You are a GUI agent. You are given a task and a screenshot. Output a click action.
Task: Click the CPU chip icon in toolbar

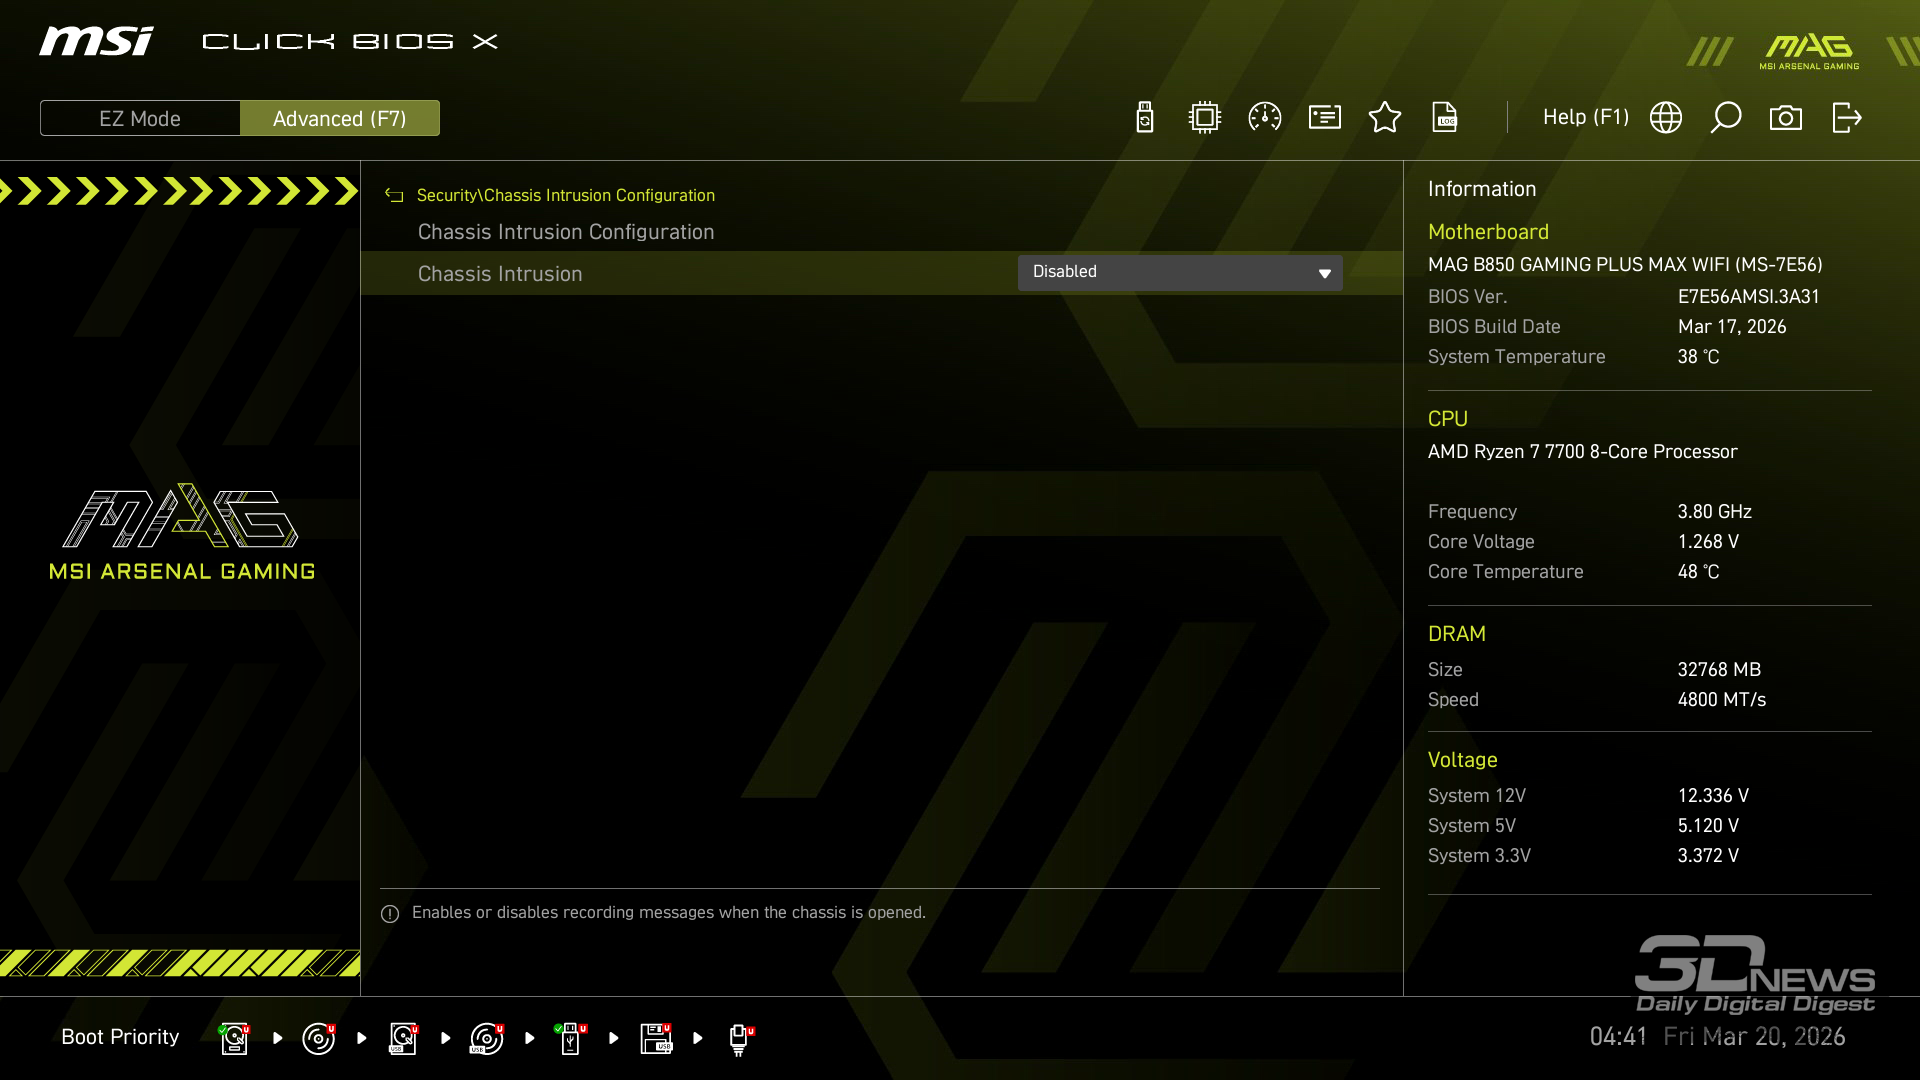1205,118
